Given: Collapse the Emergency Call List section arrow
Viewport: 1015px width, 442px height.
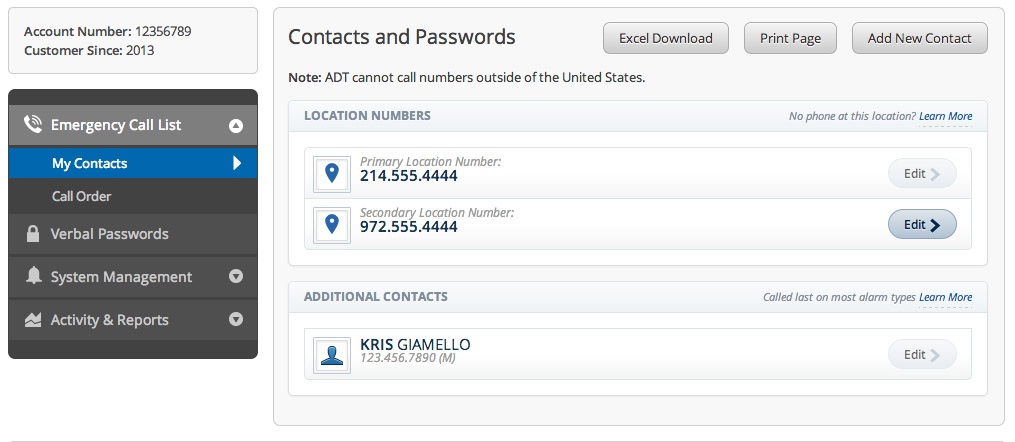Looking at the screenshot, I should coord(236,126).
